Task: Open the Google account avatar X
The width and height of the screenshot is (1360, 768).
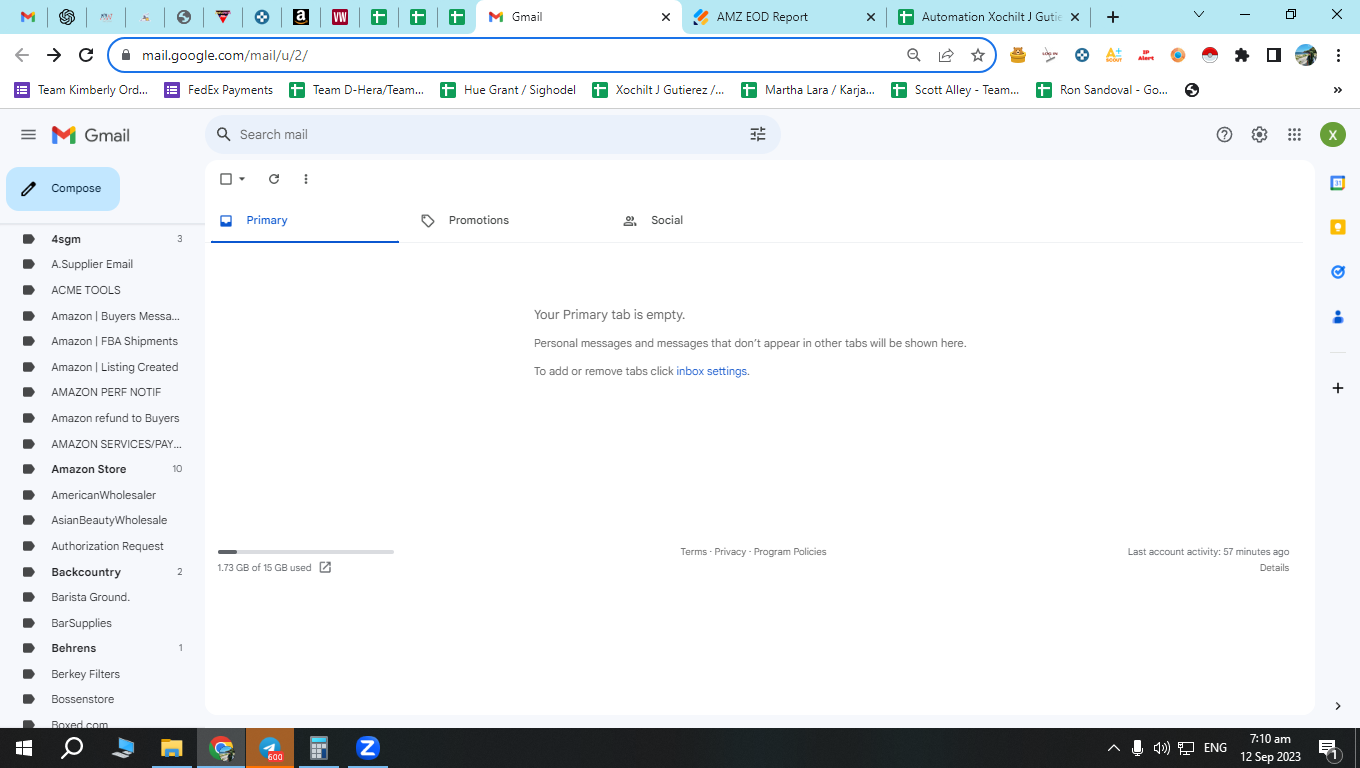Action: tap(1332, 135)
